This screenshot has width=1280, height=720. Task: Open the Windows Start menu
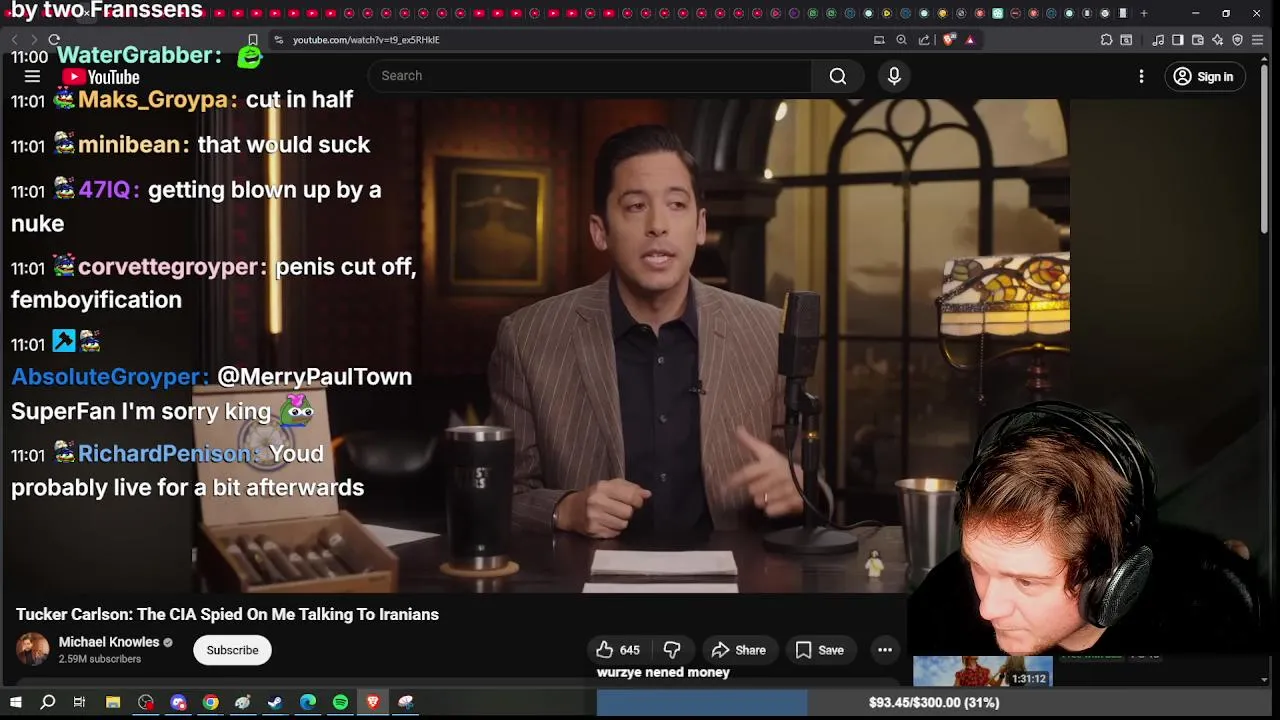click(x=15, y=703)
